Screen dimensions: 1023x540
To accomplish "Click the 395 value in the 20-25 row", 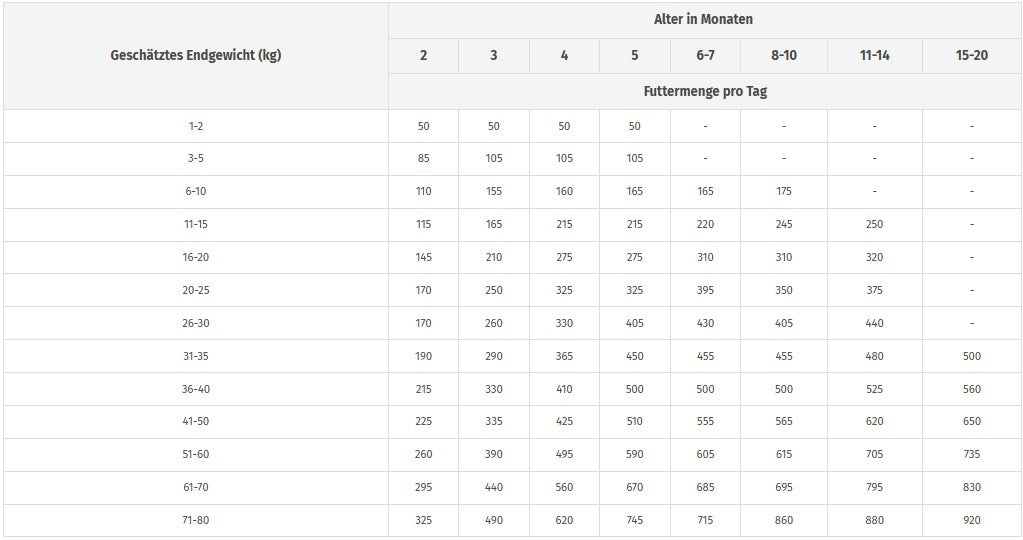I will 705,290.
